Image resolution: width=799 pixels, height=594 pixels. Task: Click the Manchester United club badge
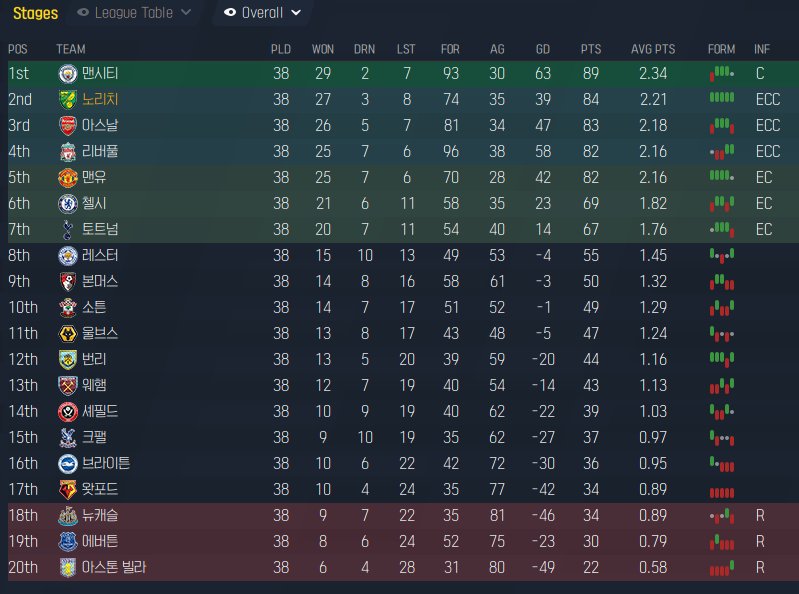tap(67, 178)
